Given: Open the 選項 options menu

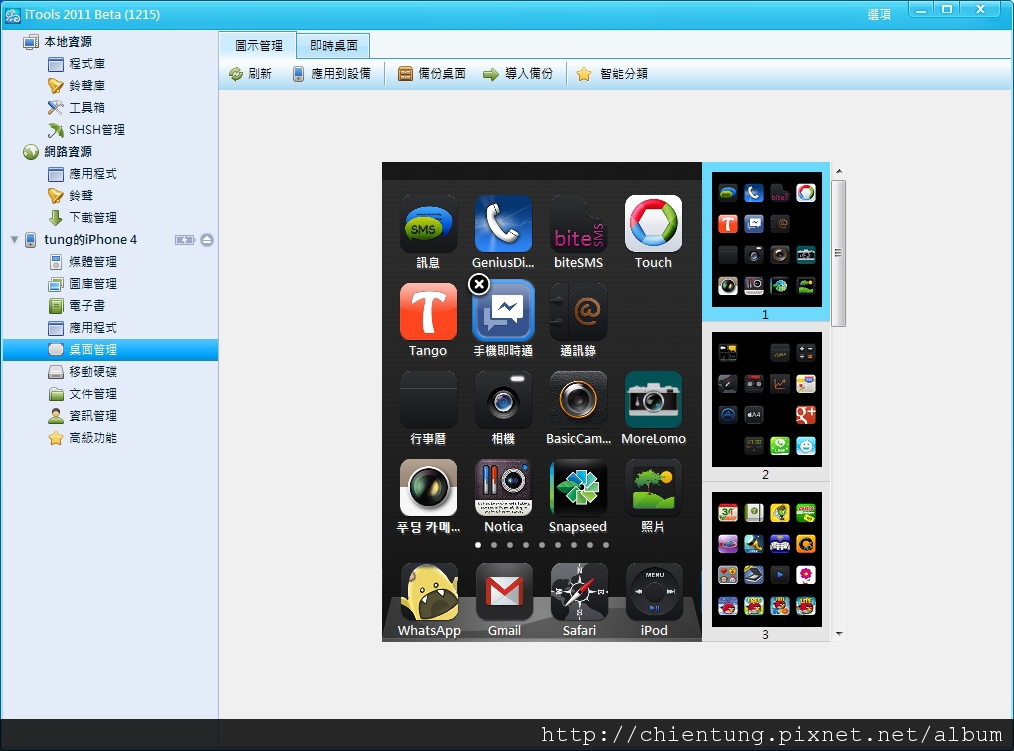Looking at the screenshot, I should click(879, 15).
